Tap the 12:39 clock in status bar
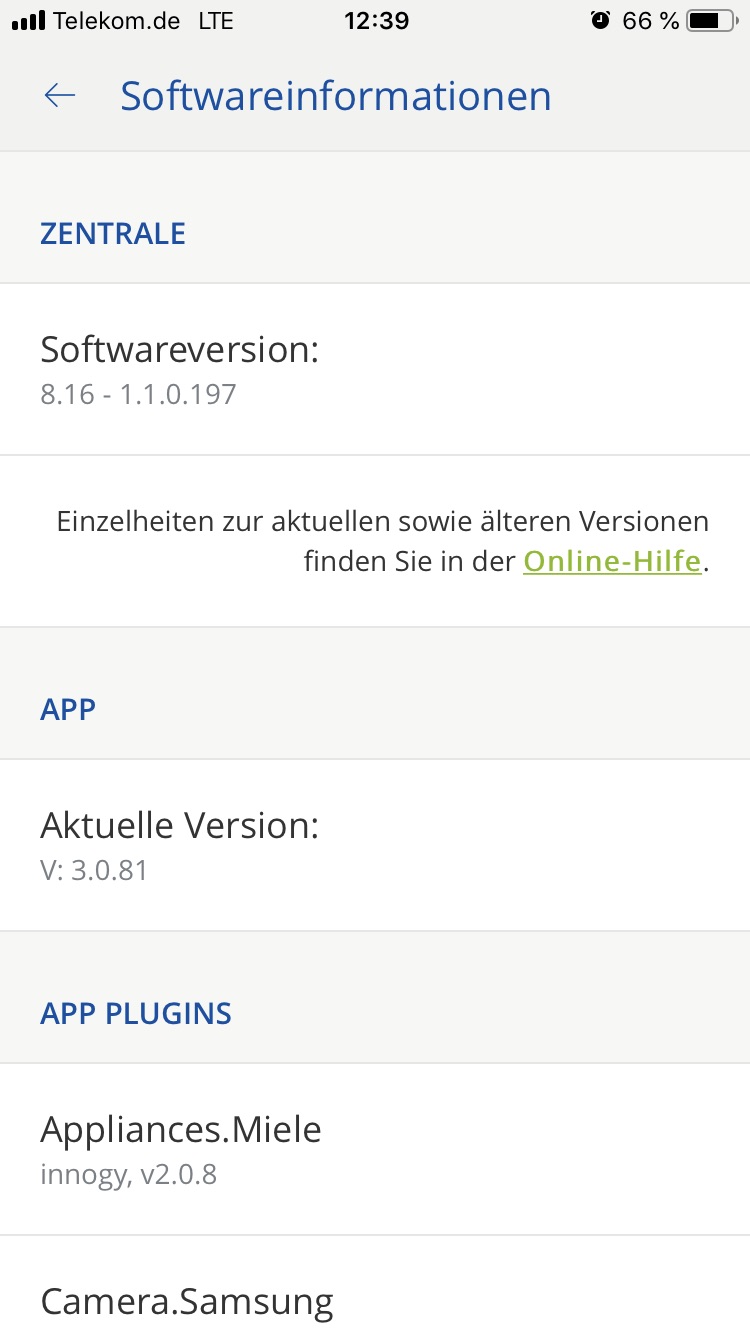Viewport: 750px width, 1334px height. 376,20
